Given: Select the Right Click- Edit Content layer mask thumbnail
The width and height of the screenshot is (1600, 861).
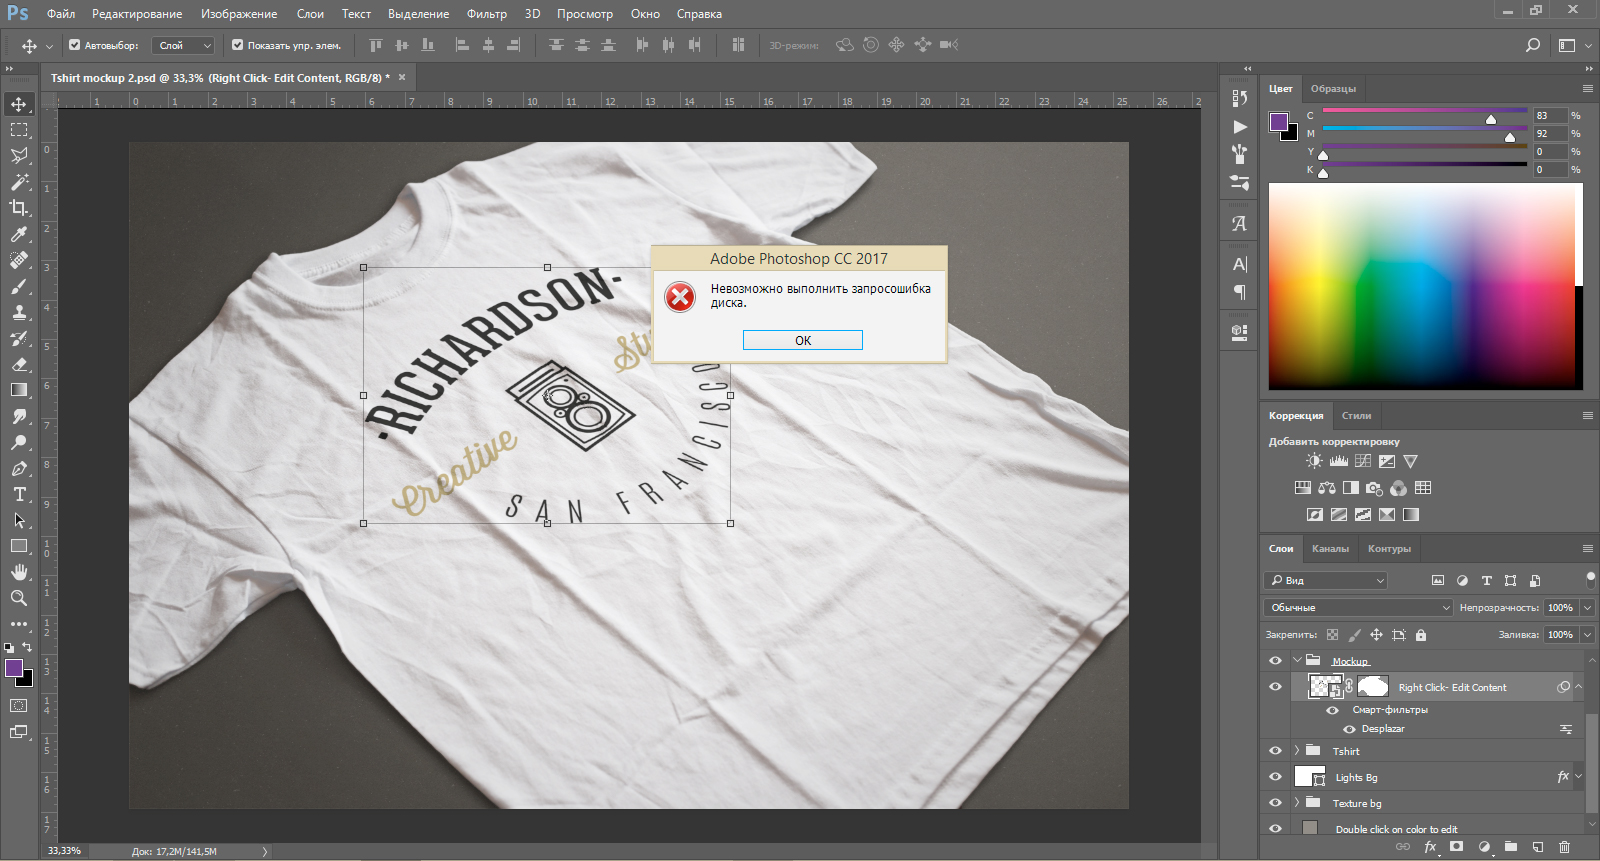Looking at the screenshot, I should tap(1373, 687).
